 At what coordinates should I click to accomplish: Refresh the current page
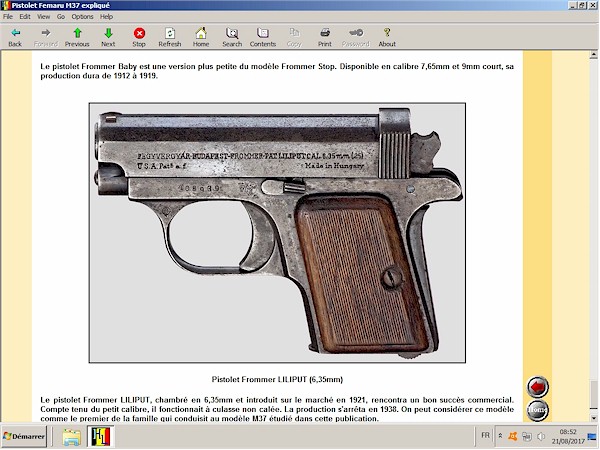pos(170,37)
